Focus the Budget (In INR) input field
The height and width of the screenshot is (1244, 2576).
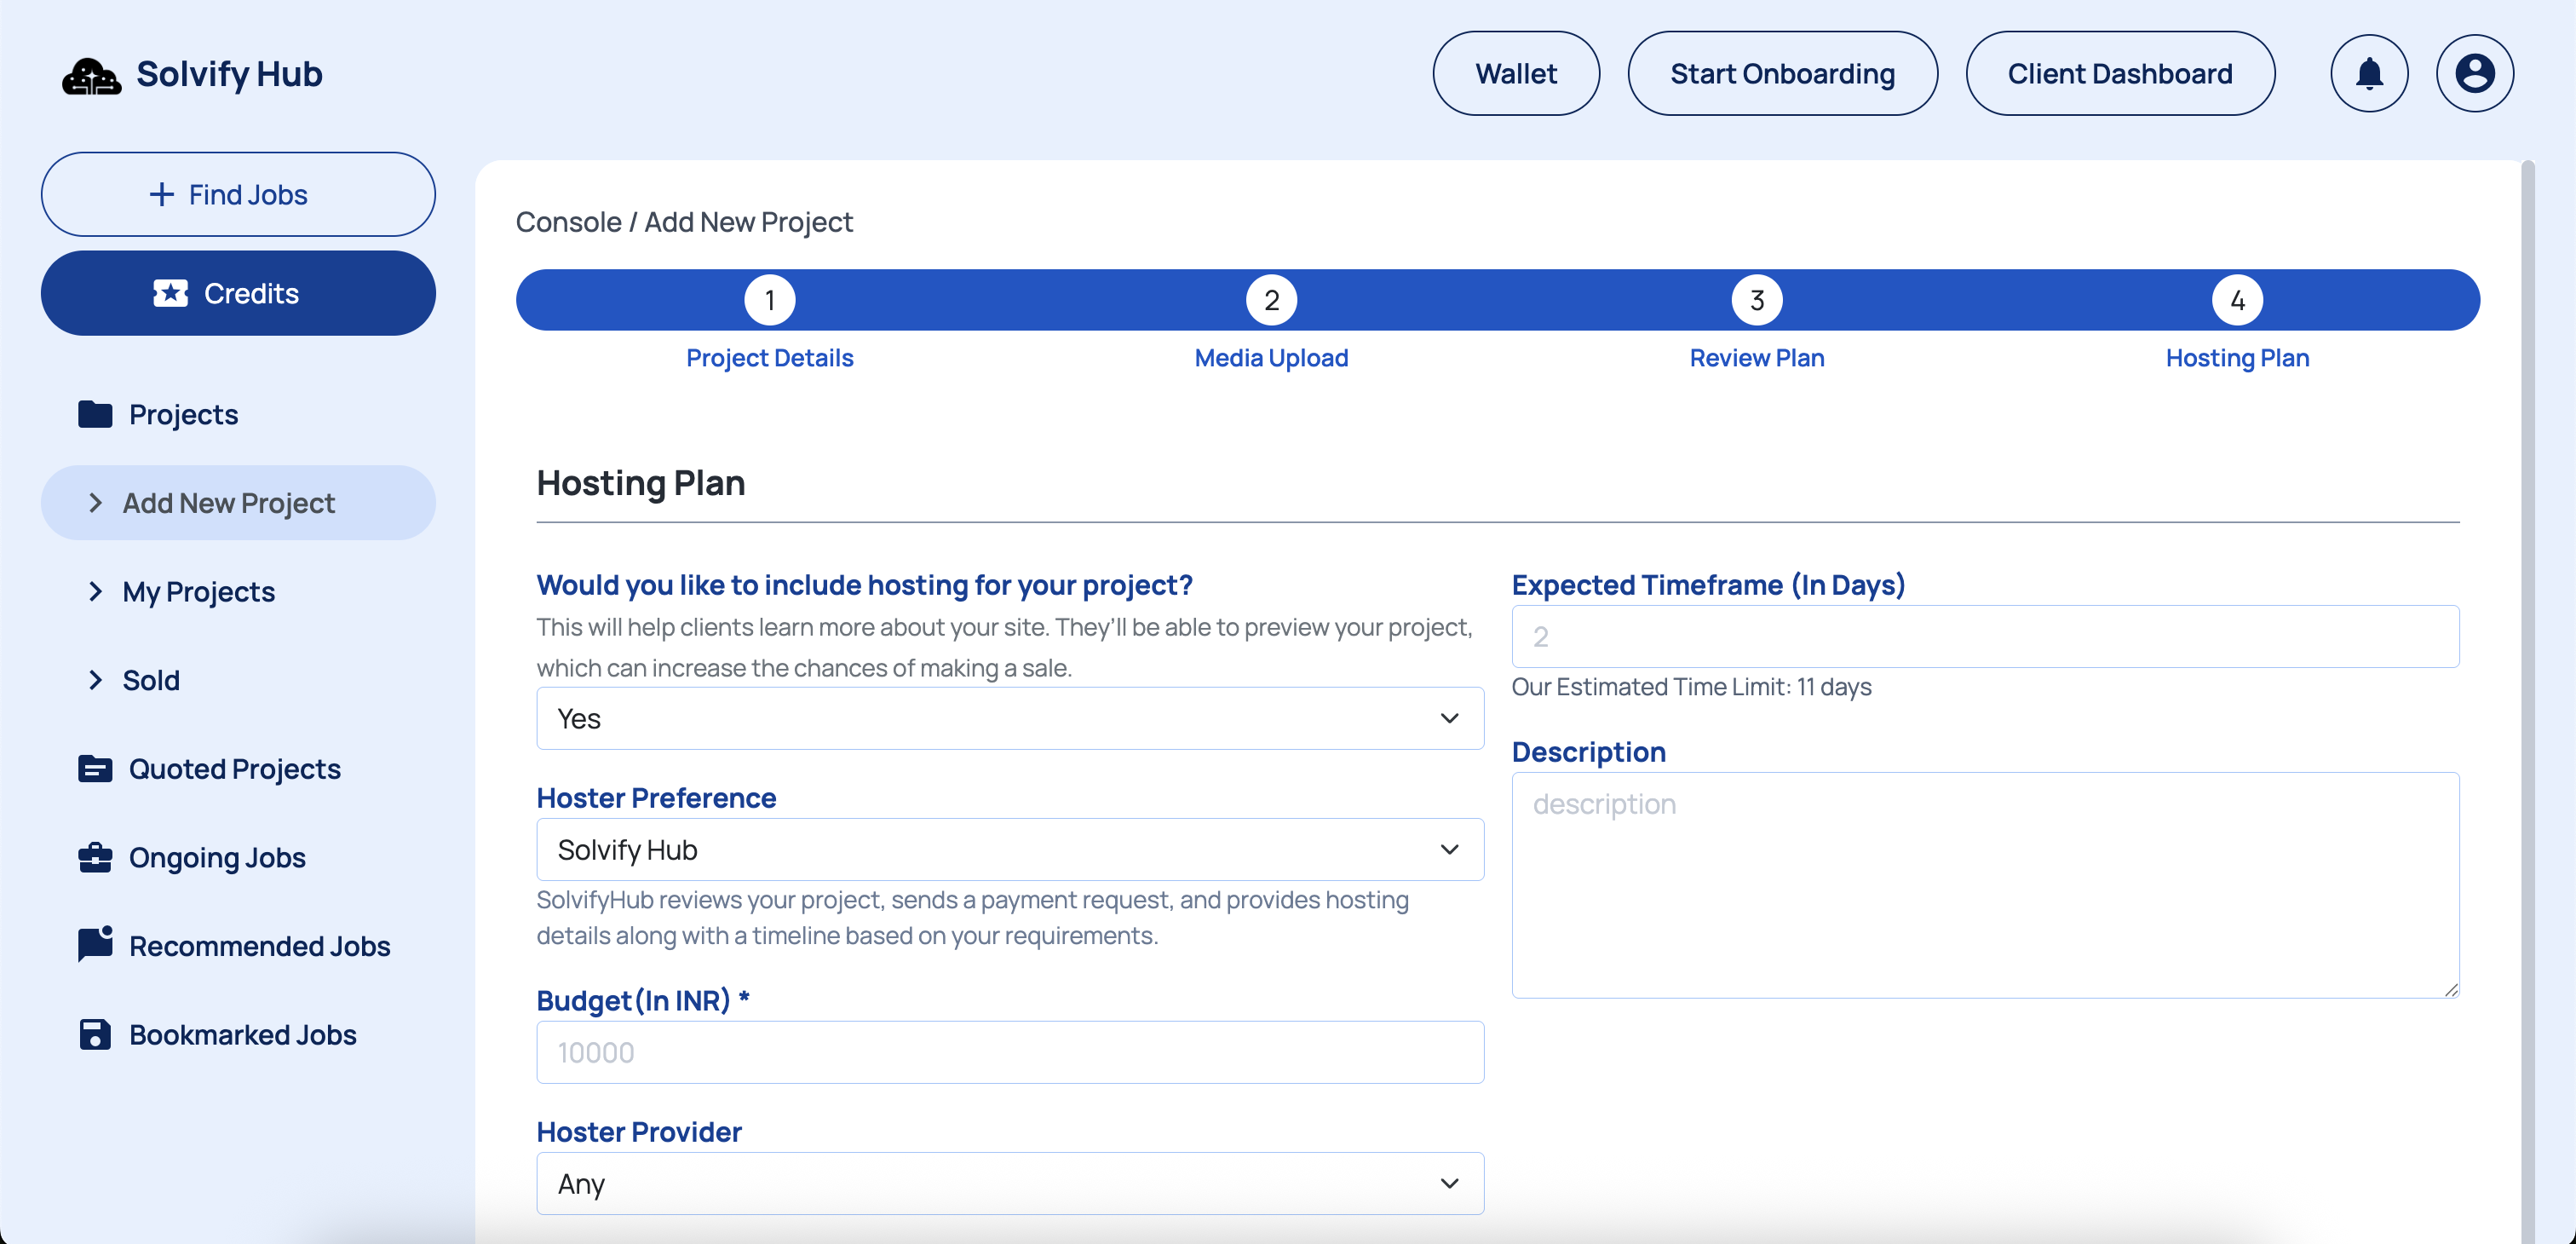pos(1010,1052)
